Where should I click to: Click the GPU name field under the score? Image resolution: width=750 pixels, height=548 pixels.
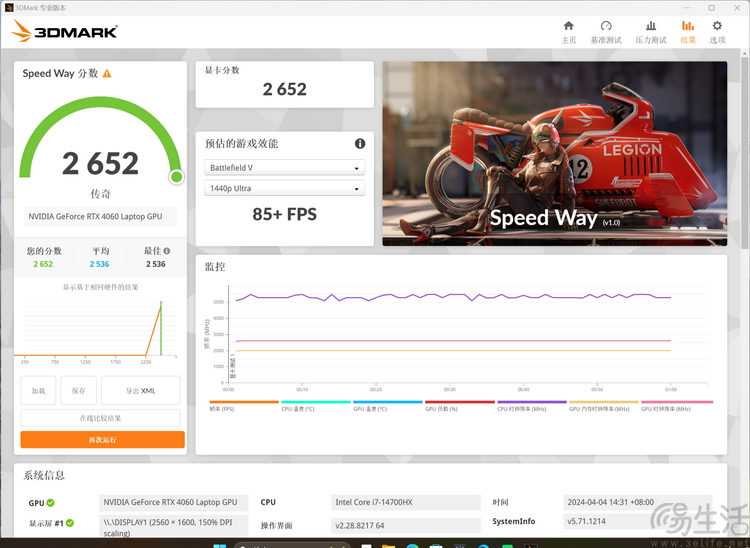click(x=100, y=217)
